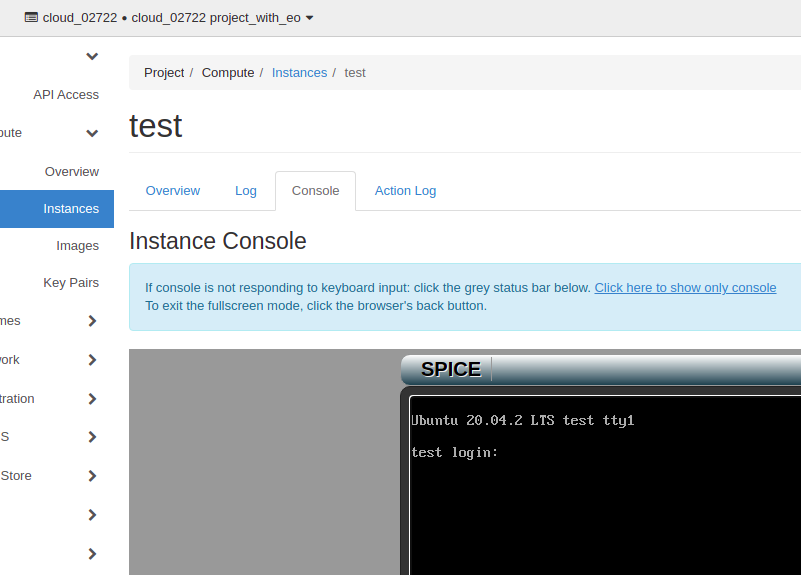Viewport: 801px width, 575px height.
Task: Expand the Network section chevron in the sidebar
Action: point(92,360)
